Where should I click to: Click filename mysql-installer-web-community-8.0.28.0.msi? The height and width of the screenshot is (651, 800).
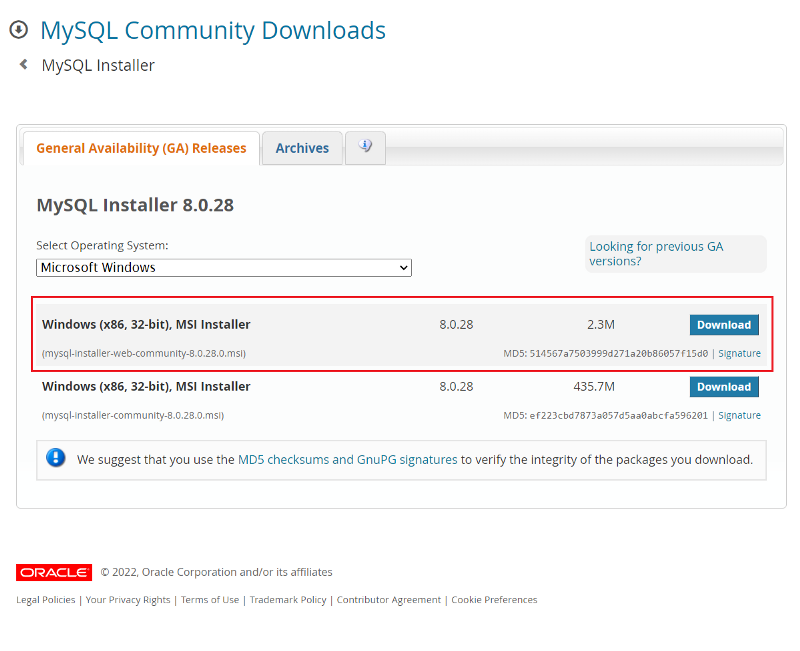144,353
